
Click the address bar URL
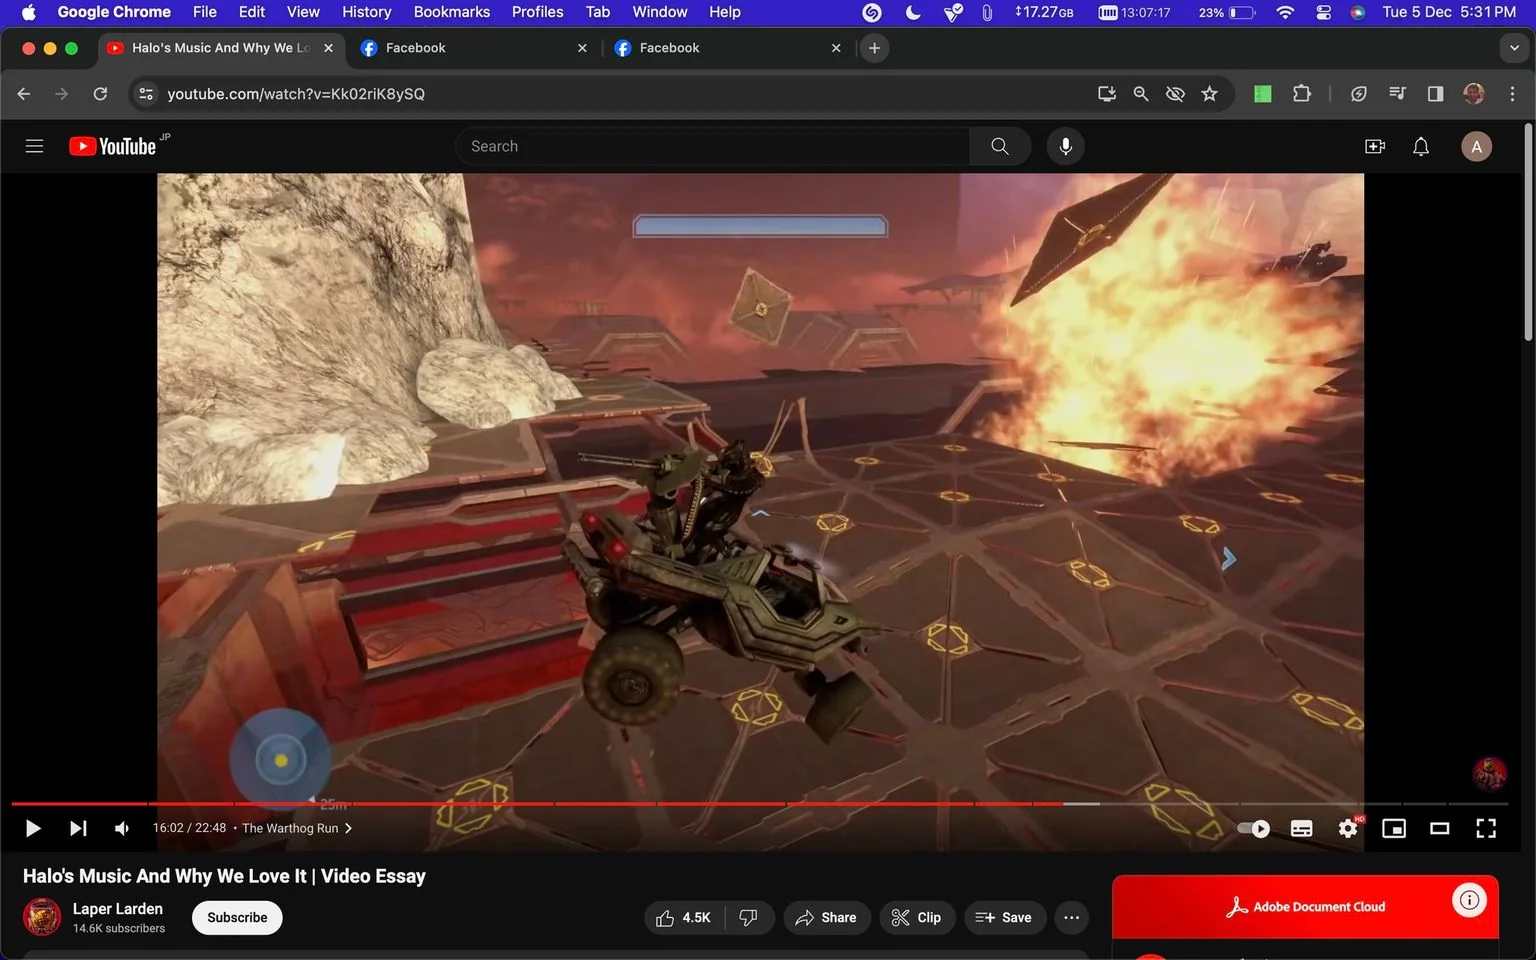click(x=296, y=93)
